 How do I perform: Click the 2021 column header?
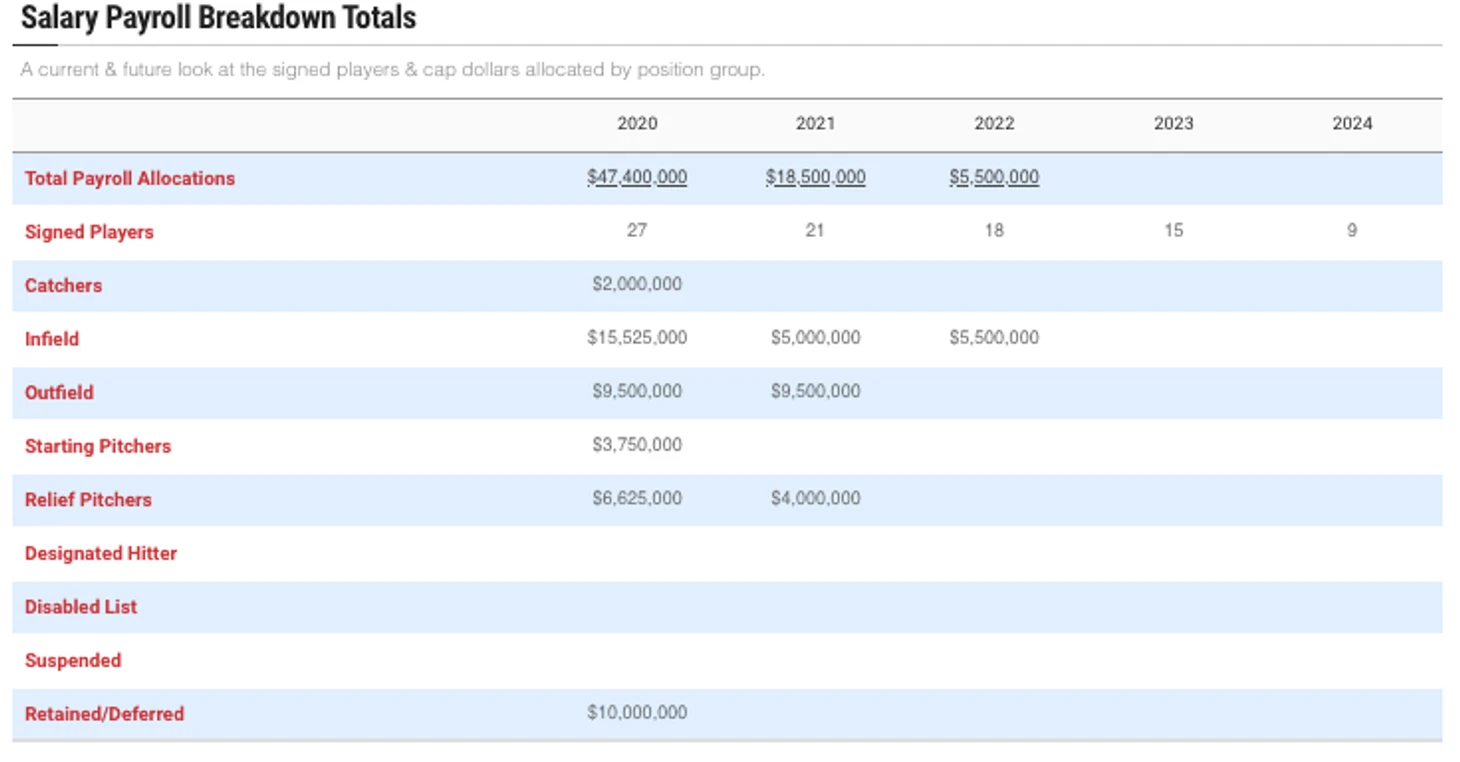(815, 123)
